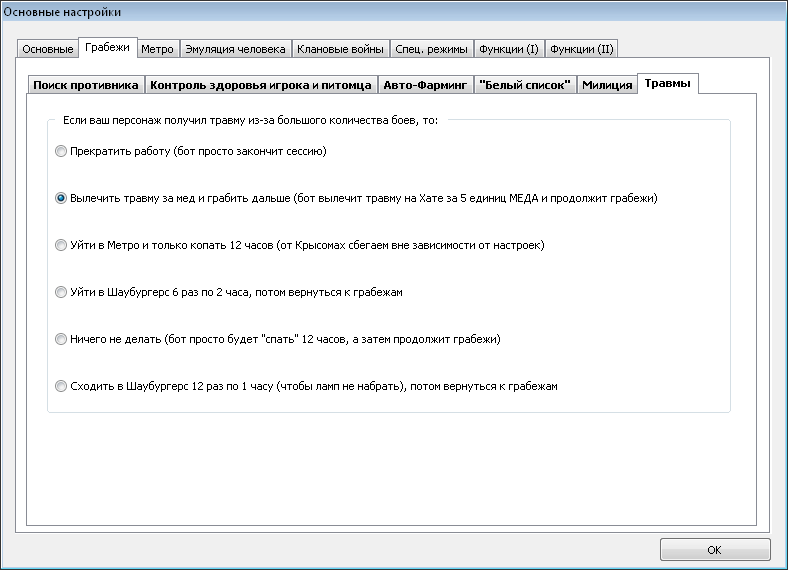
Task: Open Контроль здоровья игрока и питомца sub-tab
Action: [x=261, y=85]
